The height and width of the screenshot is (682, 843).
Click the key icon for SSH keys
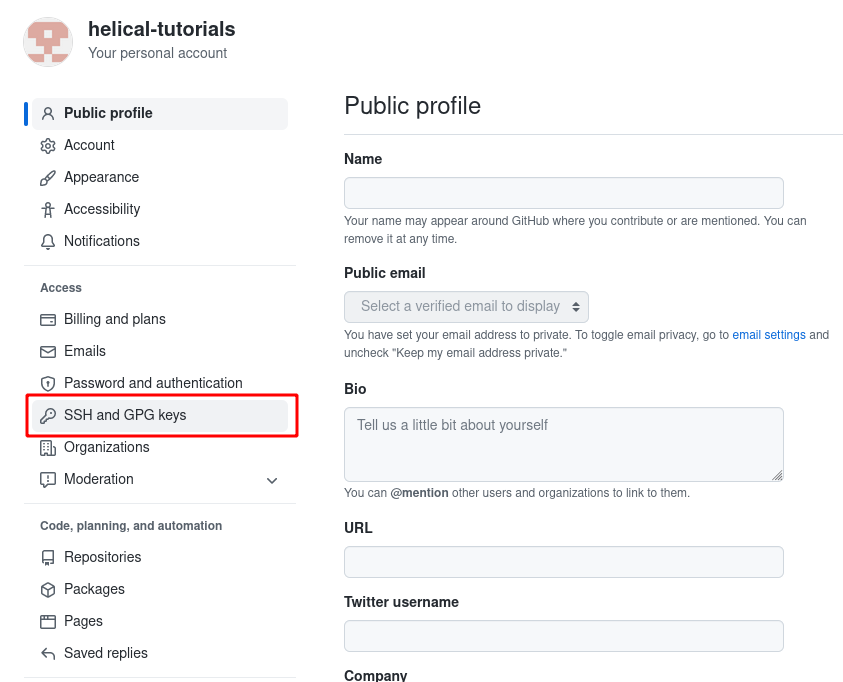click(x=48, y=416)
